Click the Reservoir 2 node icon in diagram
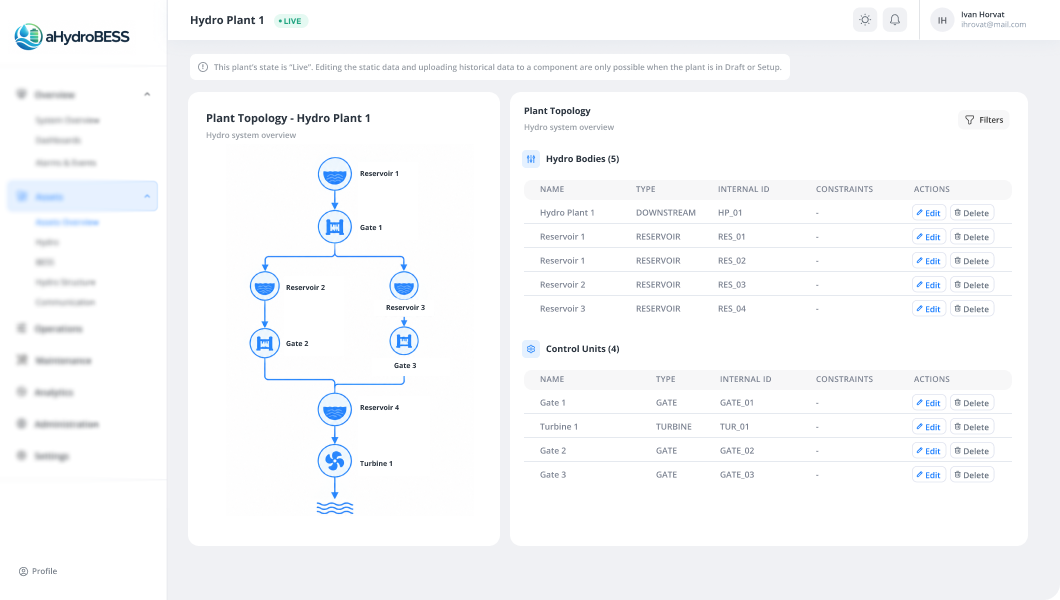1060x600 pixels. click(264, 286)
